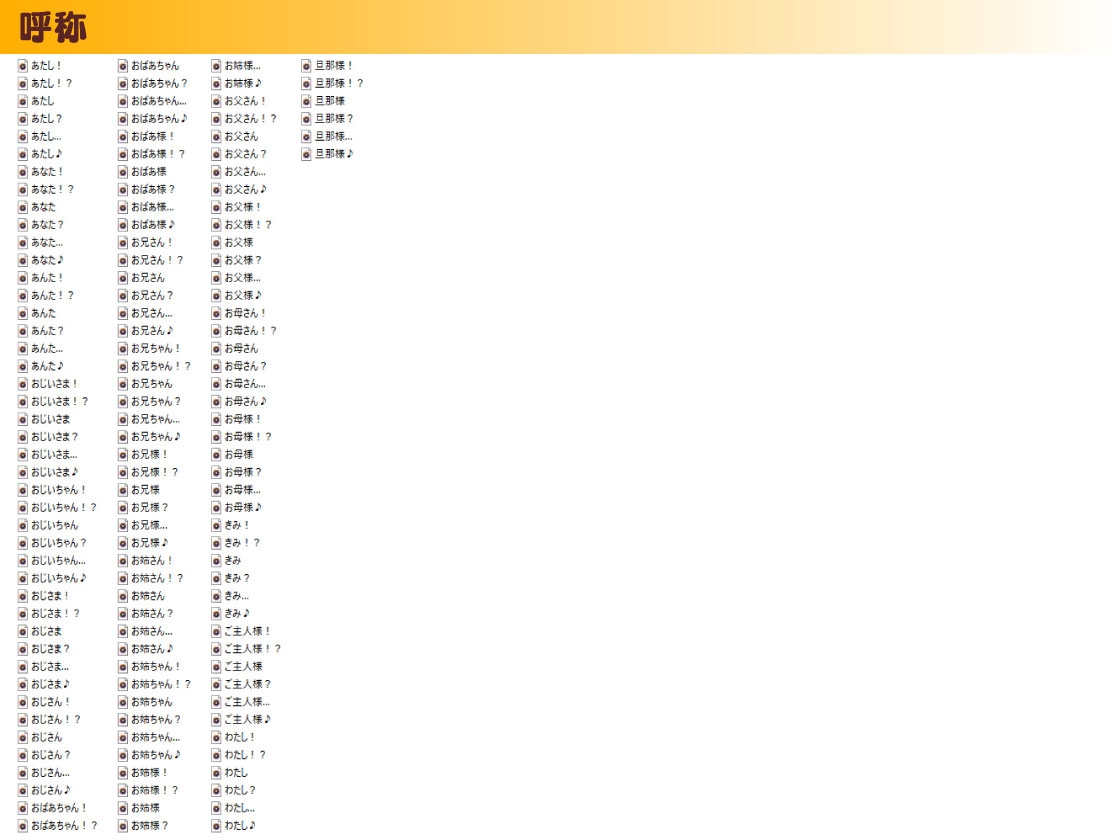Click the audio icon beside あたし！

(22, 66)
